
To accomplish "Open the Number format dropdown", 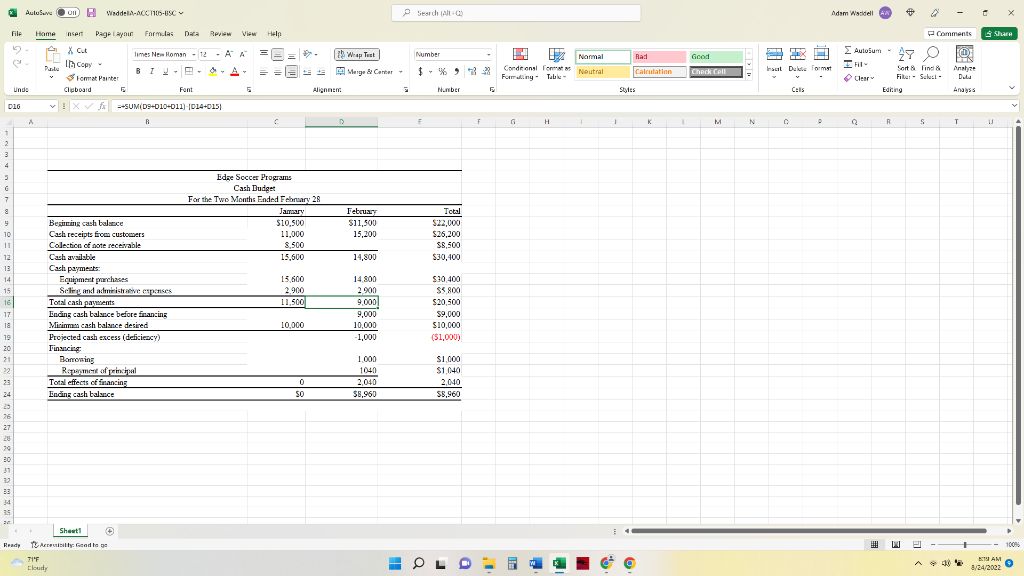I will [488, 55].
